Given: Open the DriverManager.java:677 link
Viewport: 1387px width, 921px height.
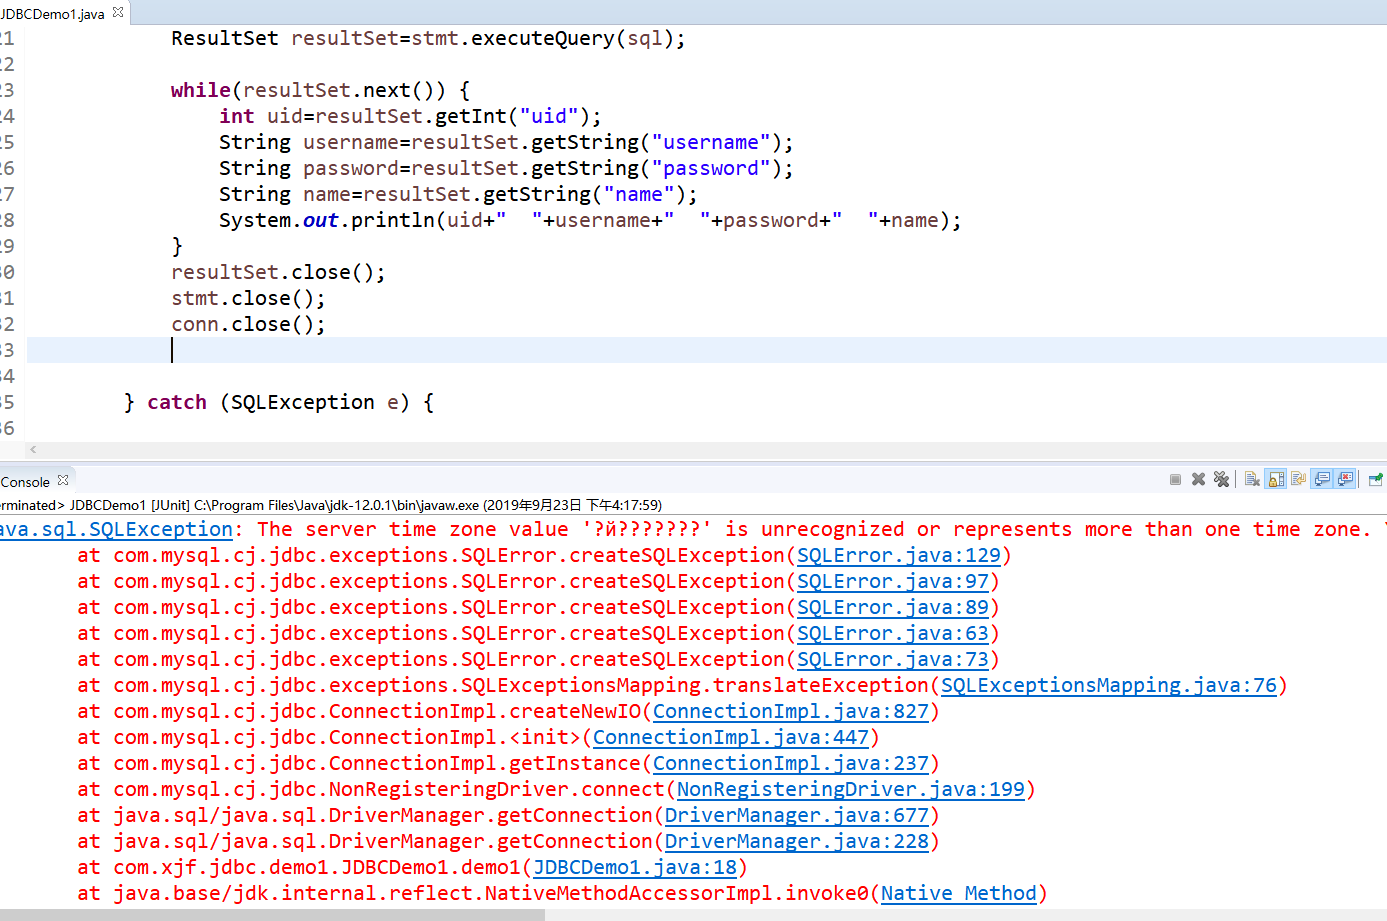Looking at the screenshot, I should 796,815.
